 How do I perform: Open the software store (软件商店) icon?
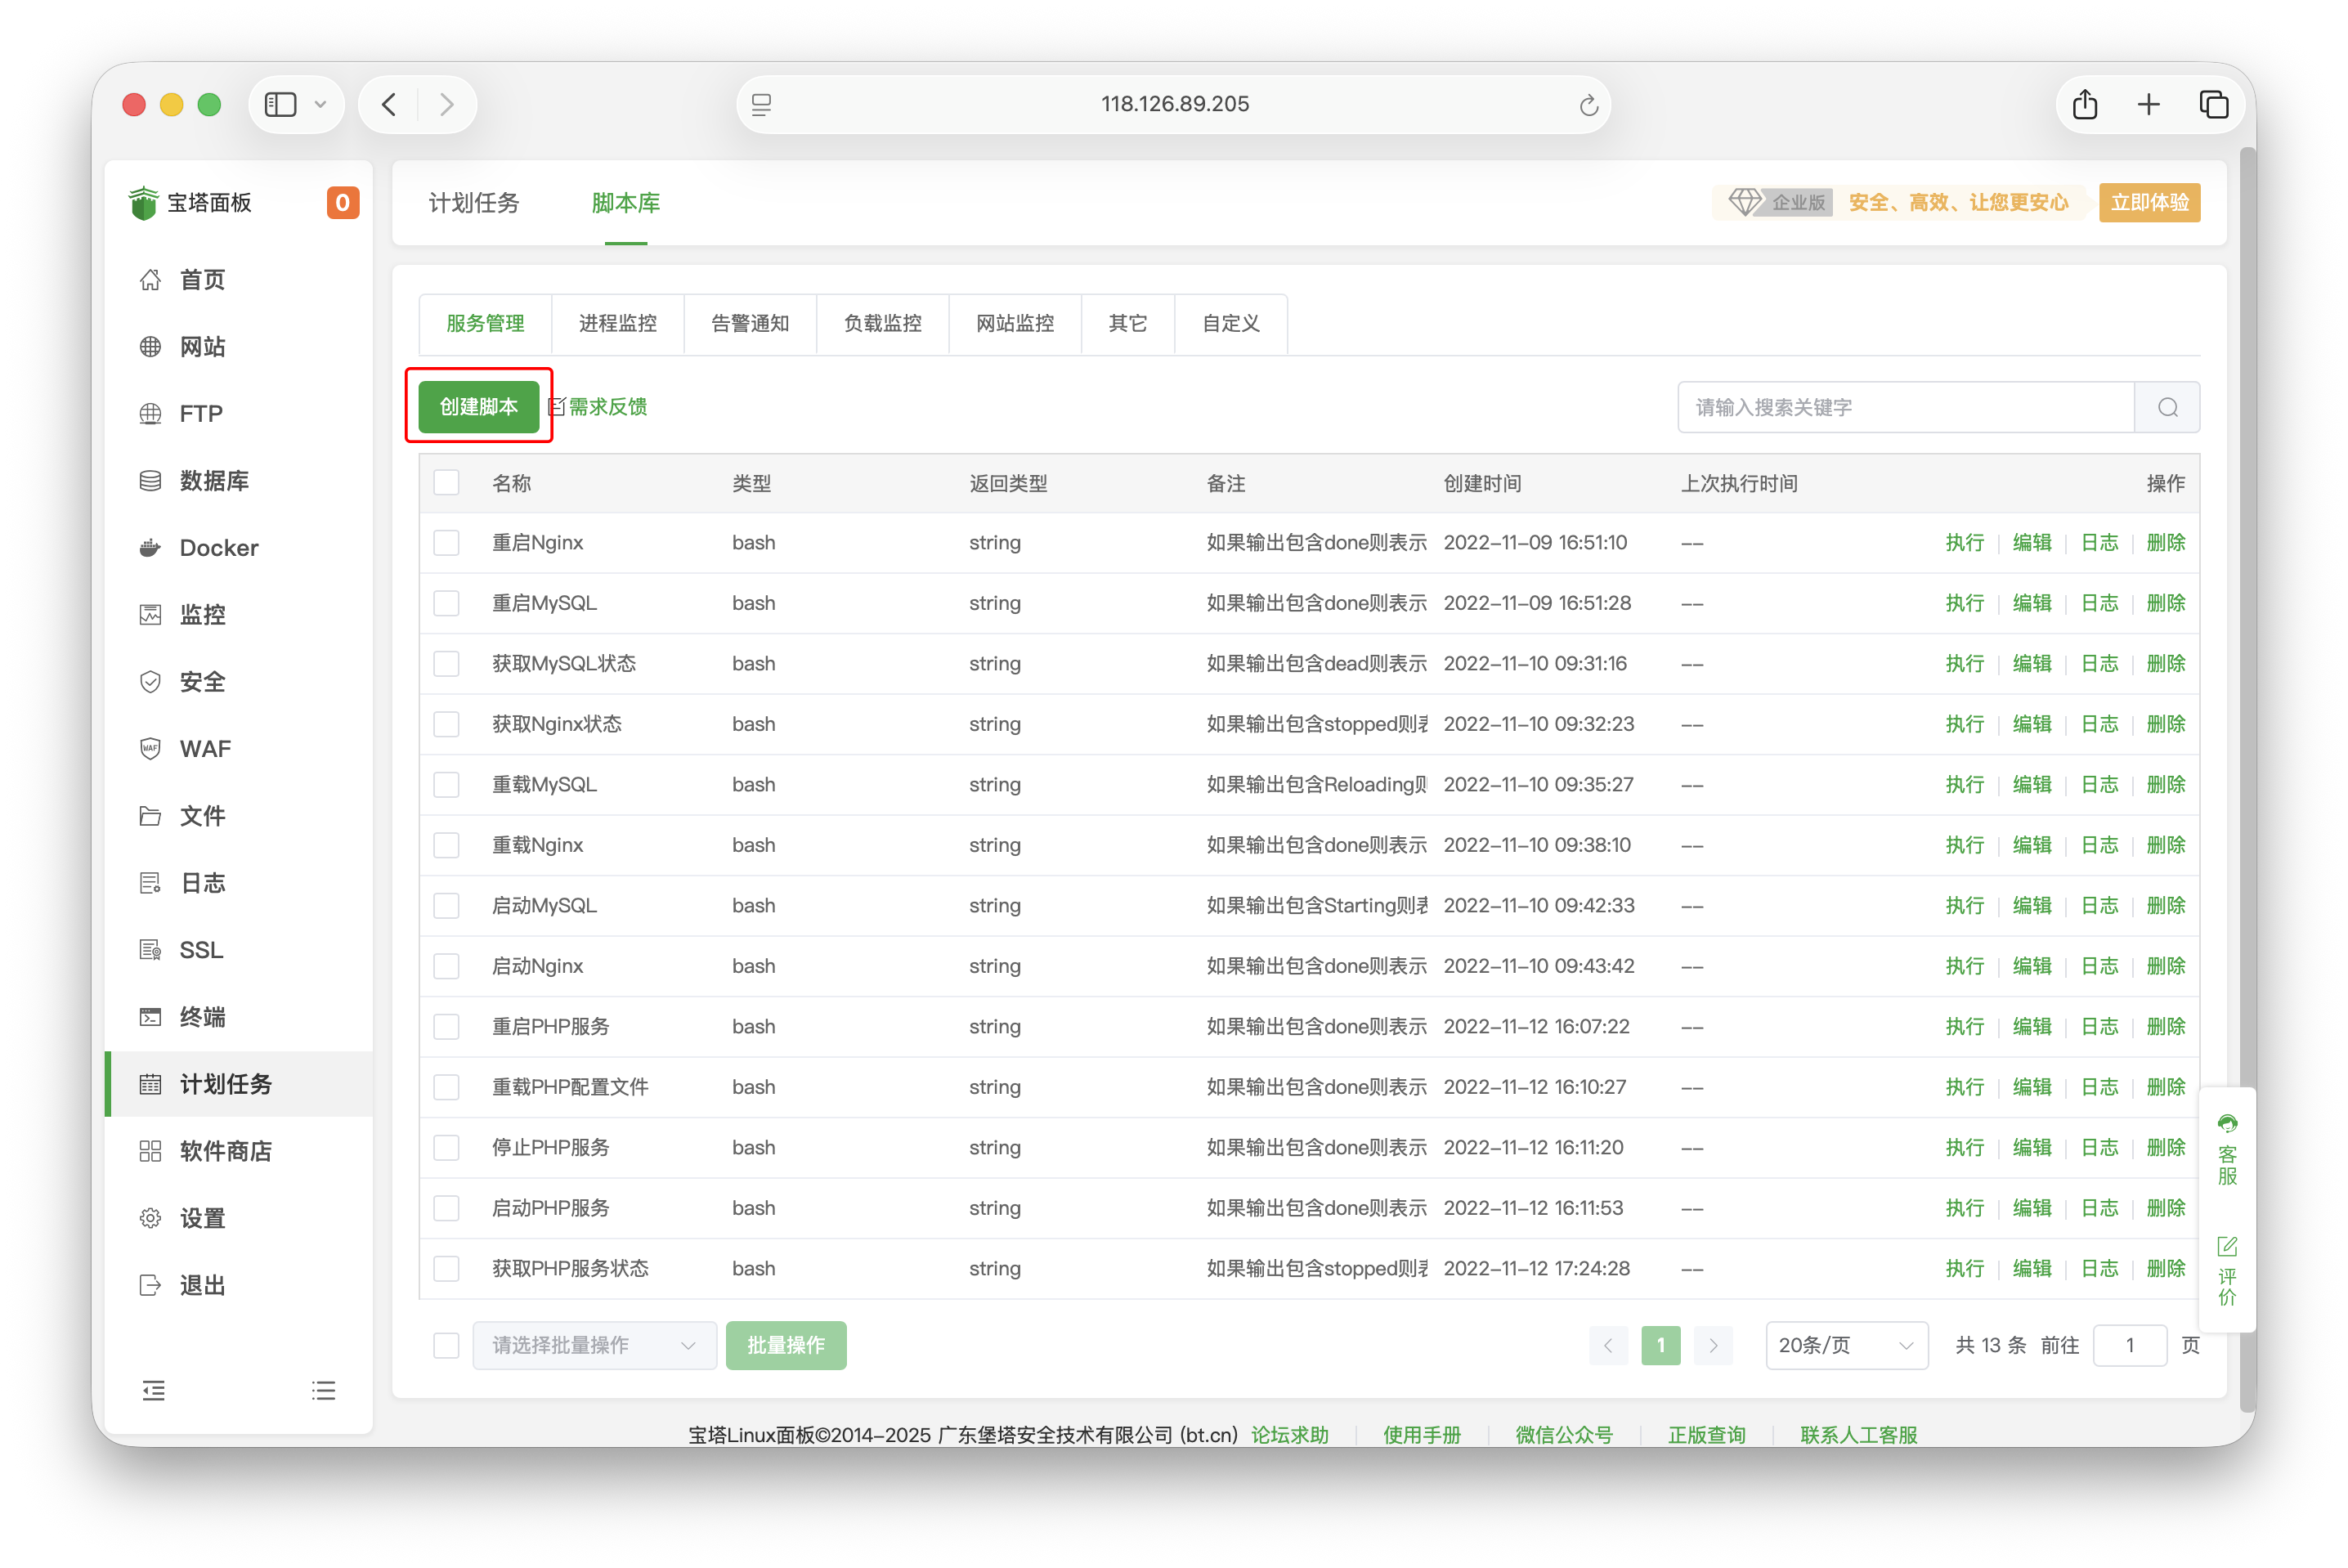(150, 1151)
